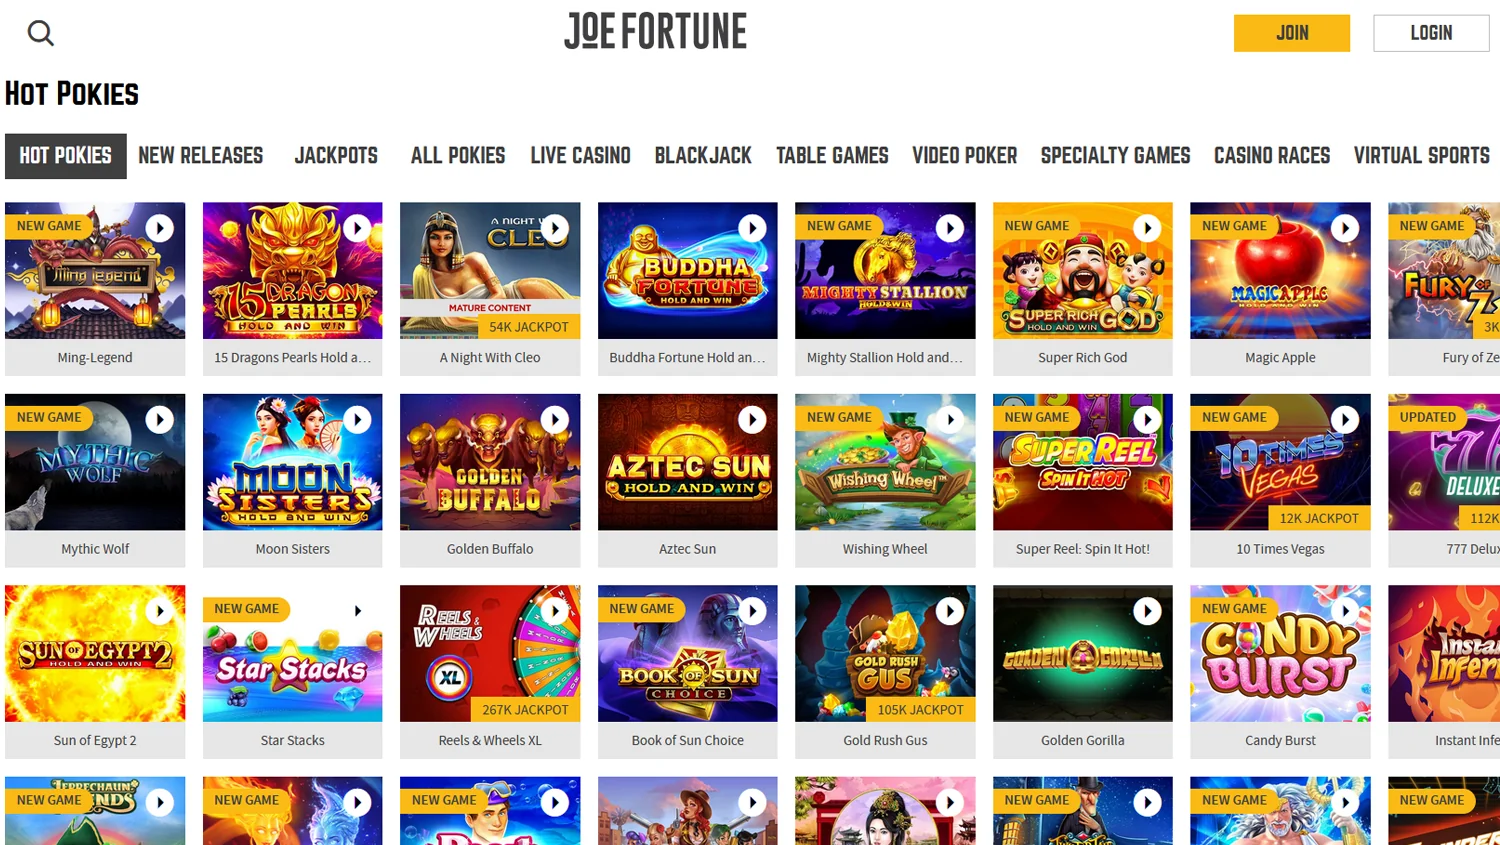Click play icon on Super Rich God tile
Image resolution: width=1500 pixels, height=845 pixels.
[1147, 228]
